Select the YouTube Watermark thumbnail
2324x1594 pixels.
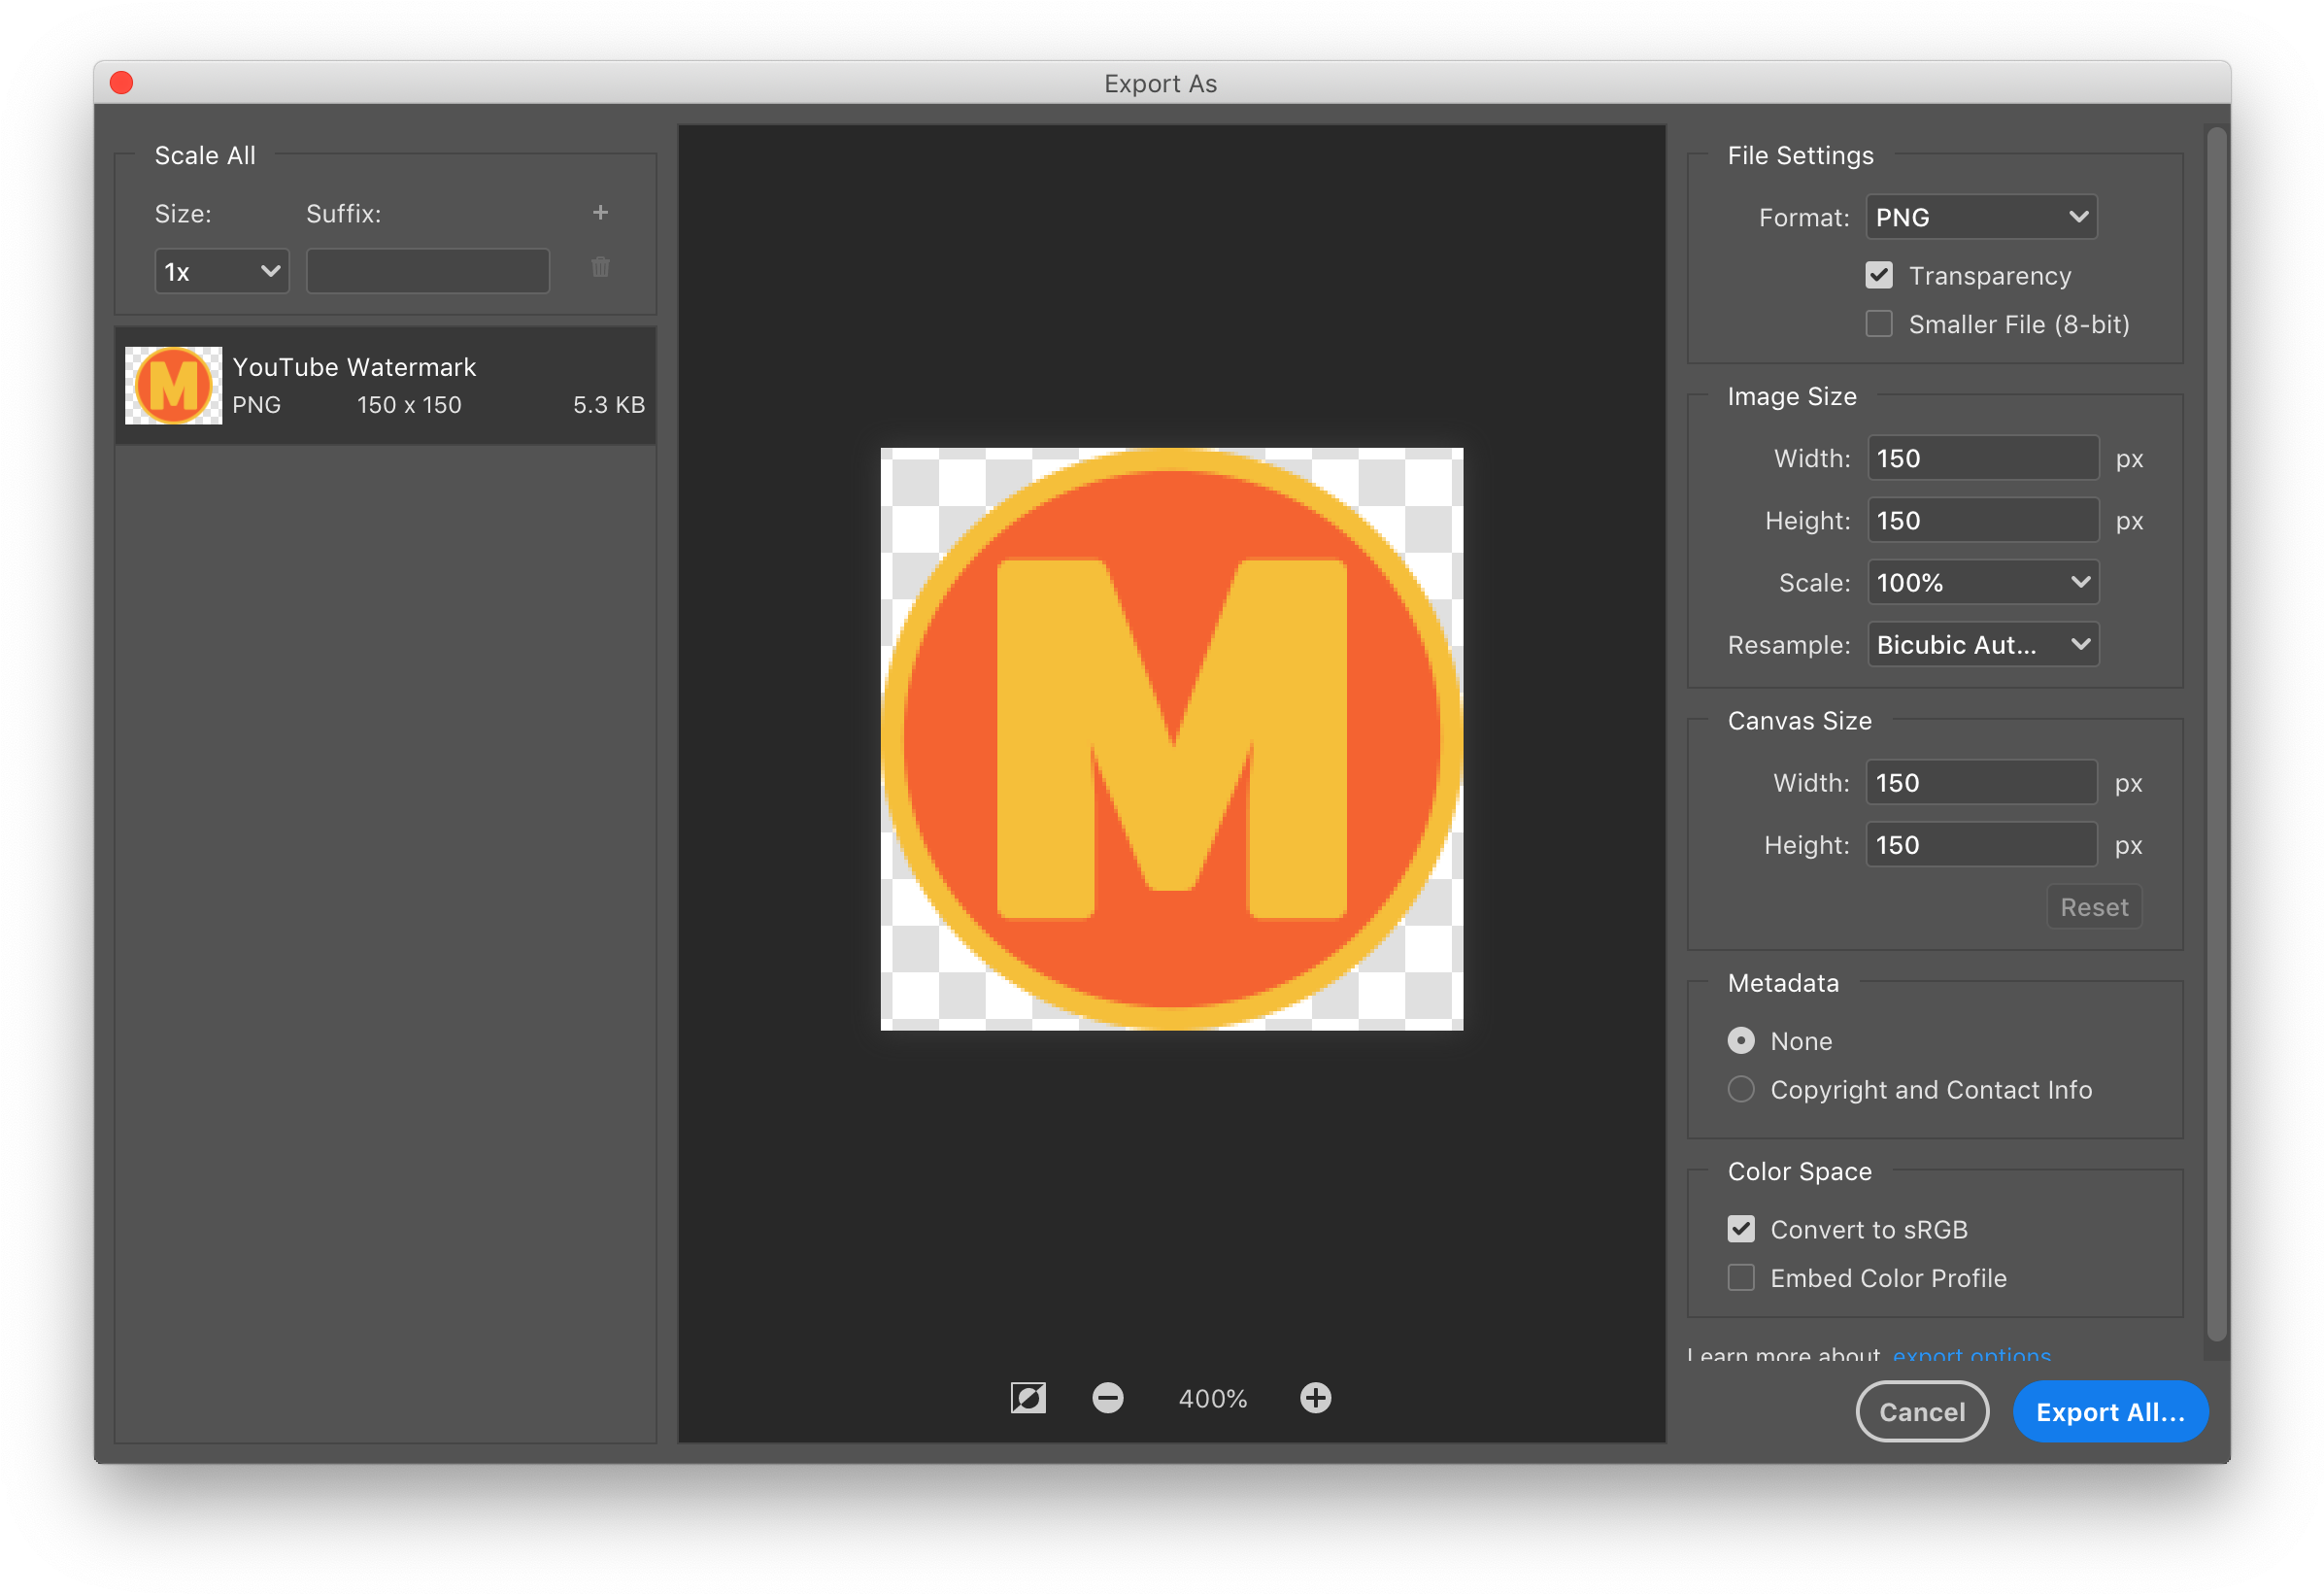pos(173,386)
